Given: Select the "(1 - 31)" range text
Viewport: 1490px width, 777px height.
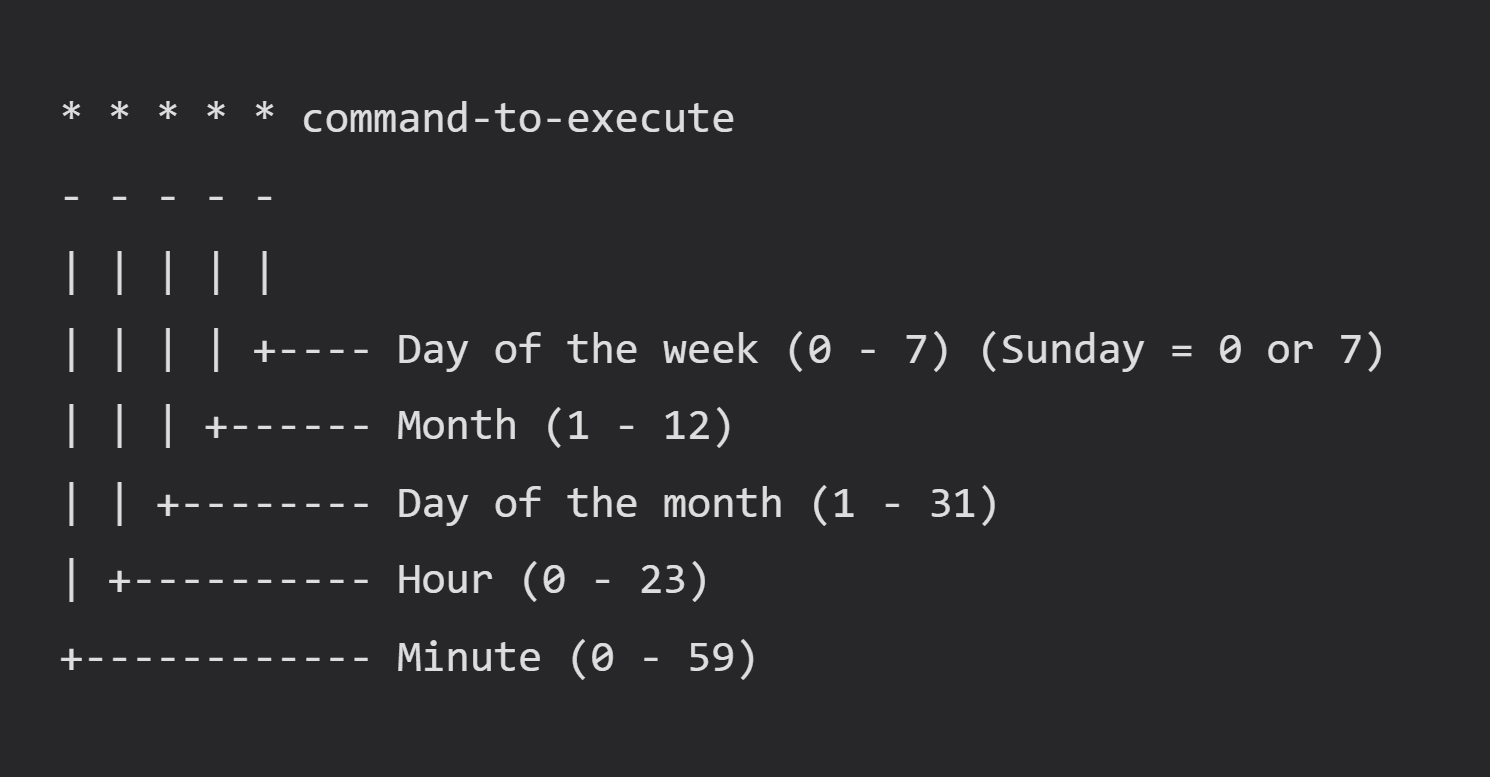Looking at the screenshot, I should tap(904, 503).
